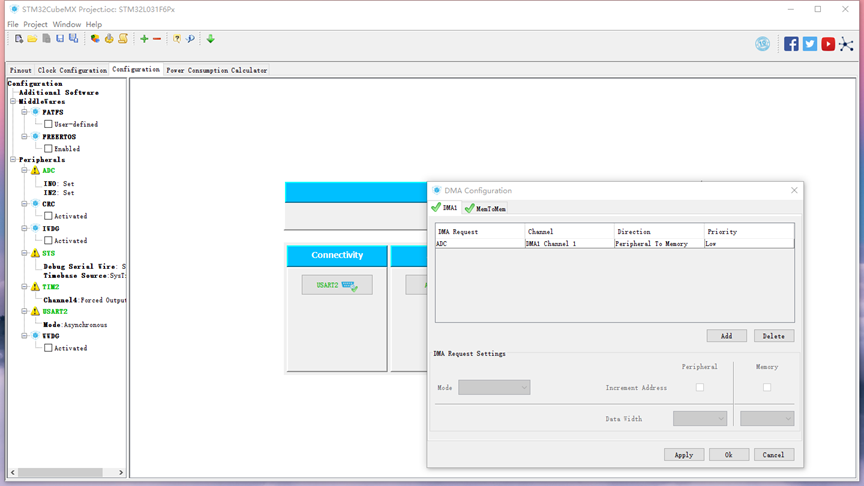Check Activated under IWDG
This screenshot has height=486, width=864.
click(48, 240)
